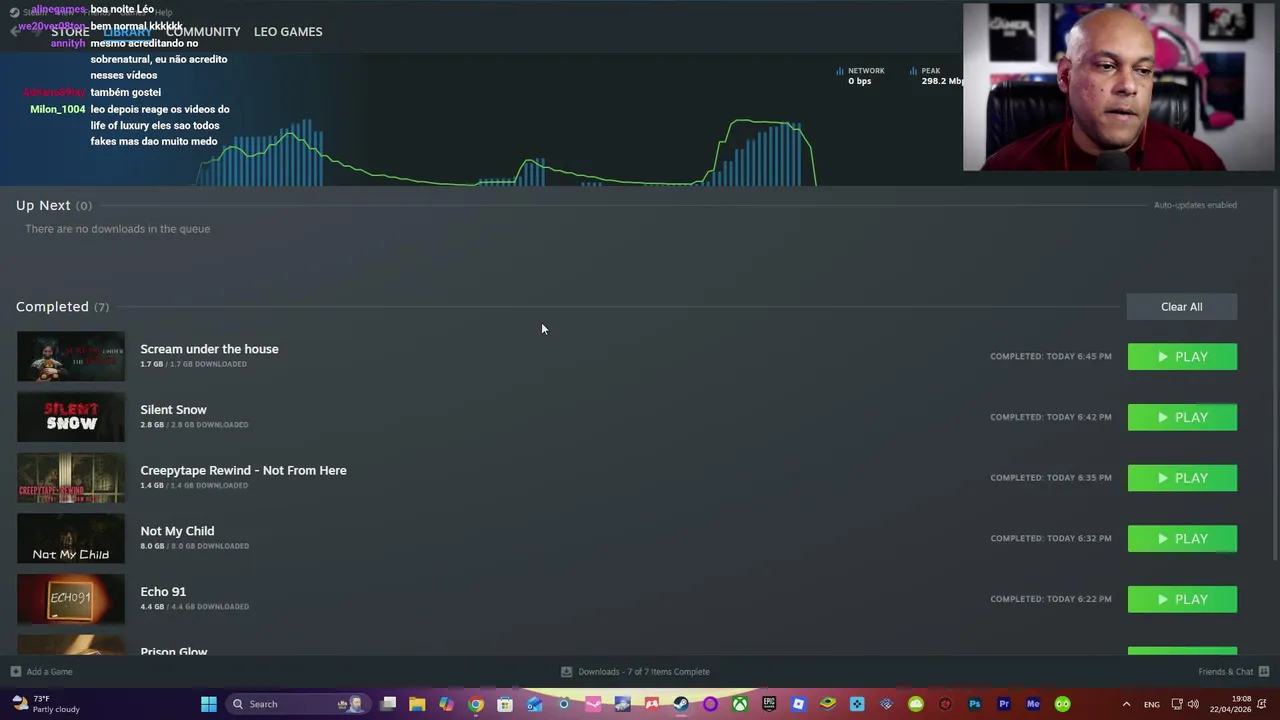Click the network usage bar icon
Screen dimensions: 1280x720
point(840,71)
